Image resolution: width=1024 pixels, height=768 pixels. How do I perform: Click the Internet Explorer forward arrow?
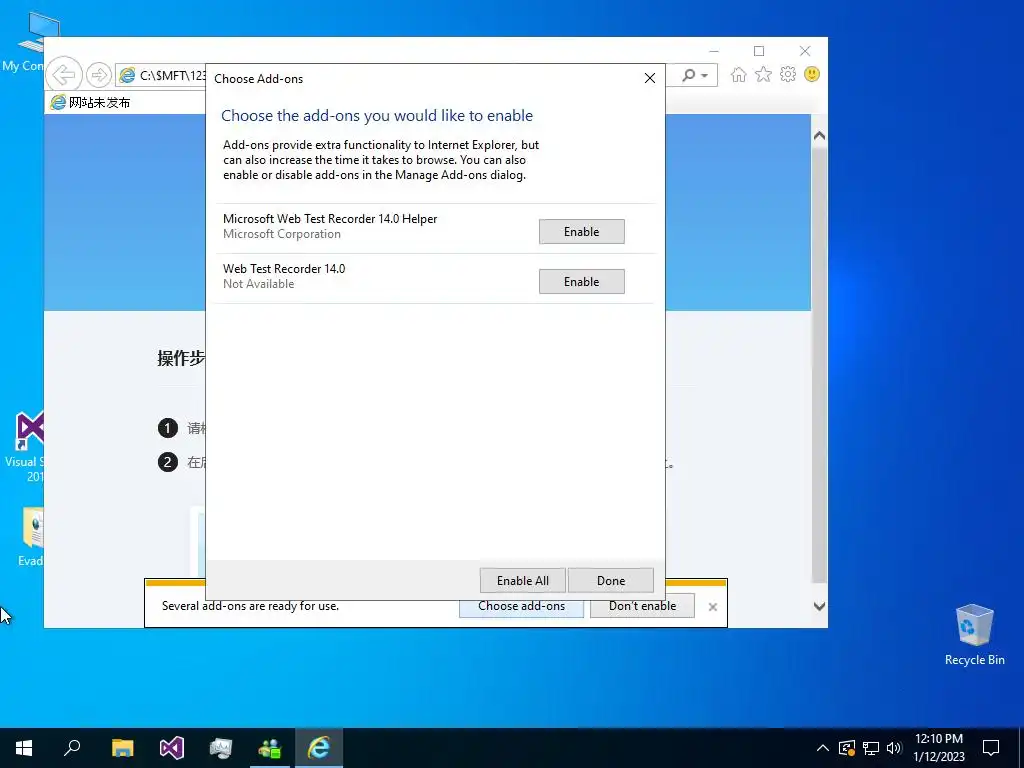(99, 75)
